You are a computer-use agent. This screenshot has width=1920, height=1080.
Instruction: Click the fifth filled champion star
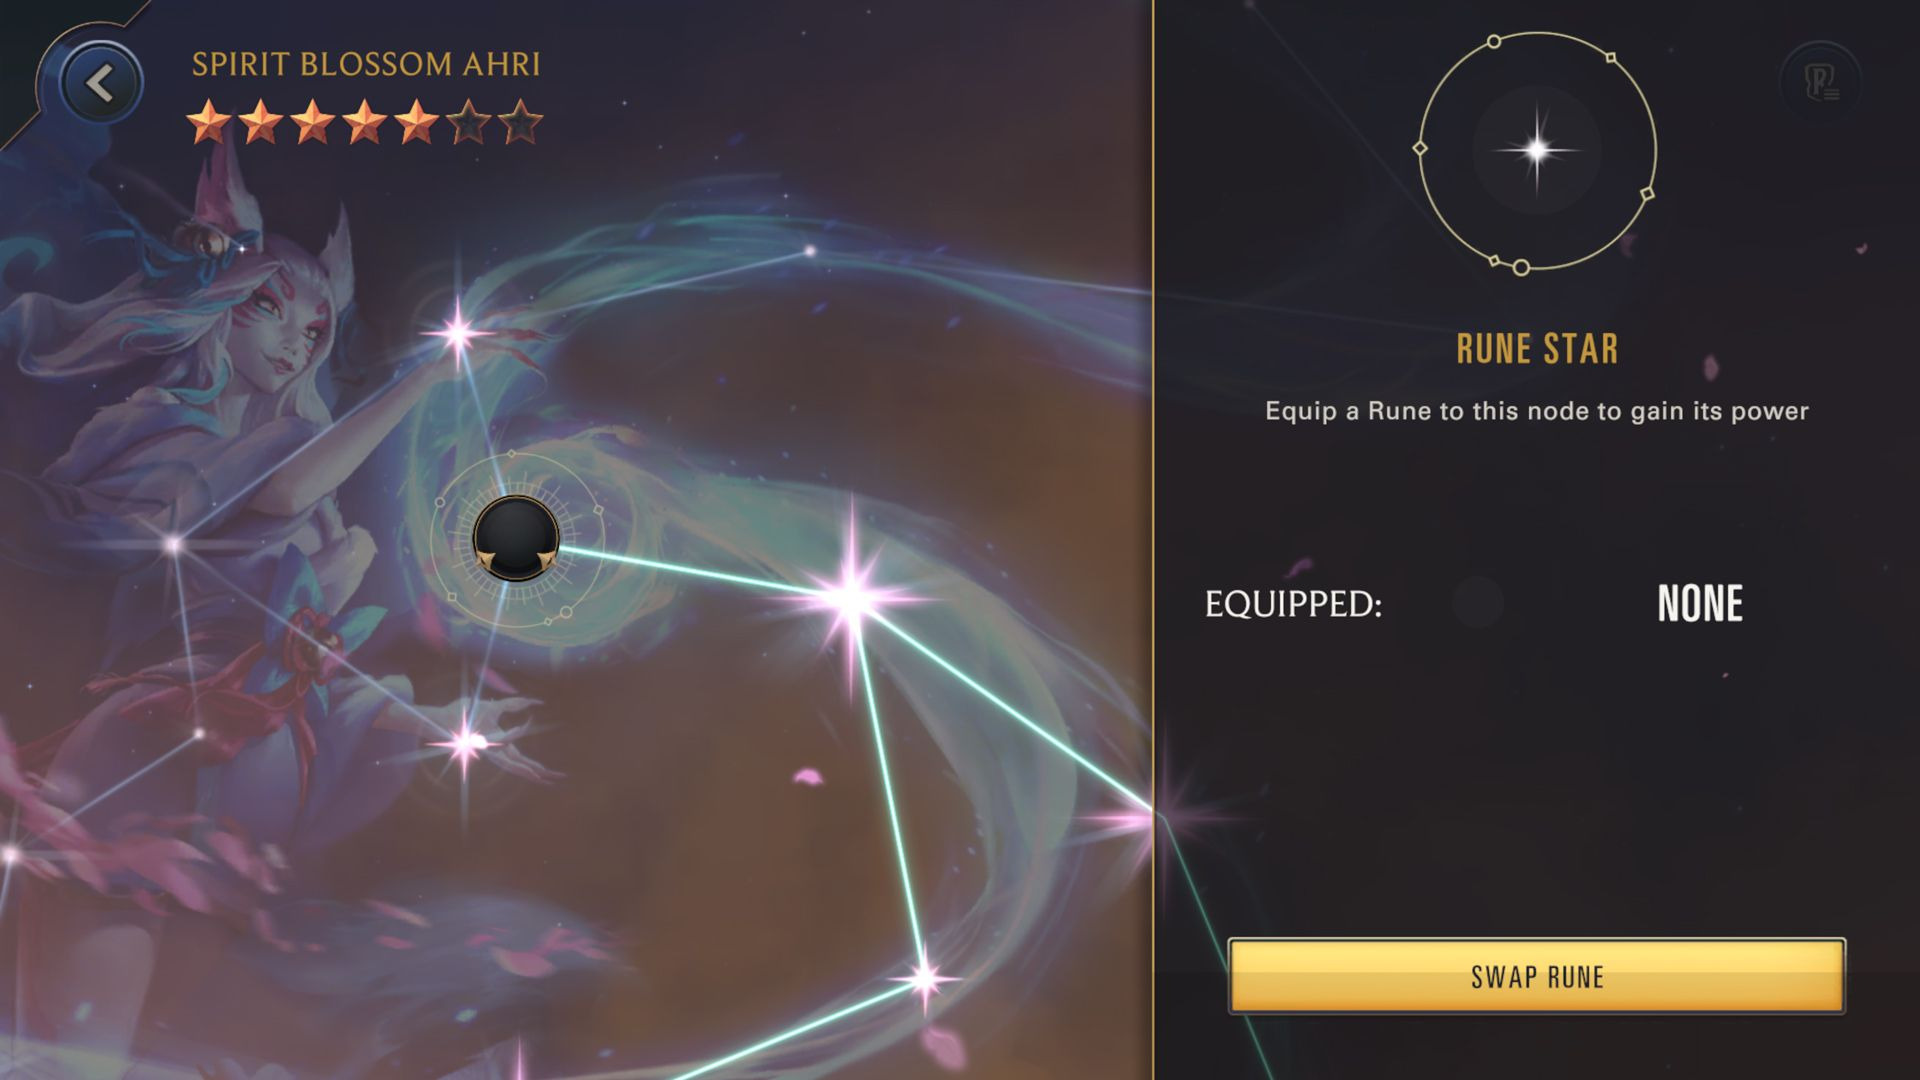click(x=417, y=122)
